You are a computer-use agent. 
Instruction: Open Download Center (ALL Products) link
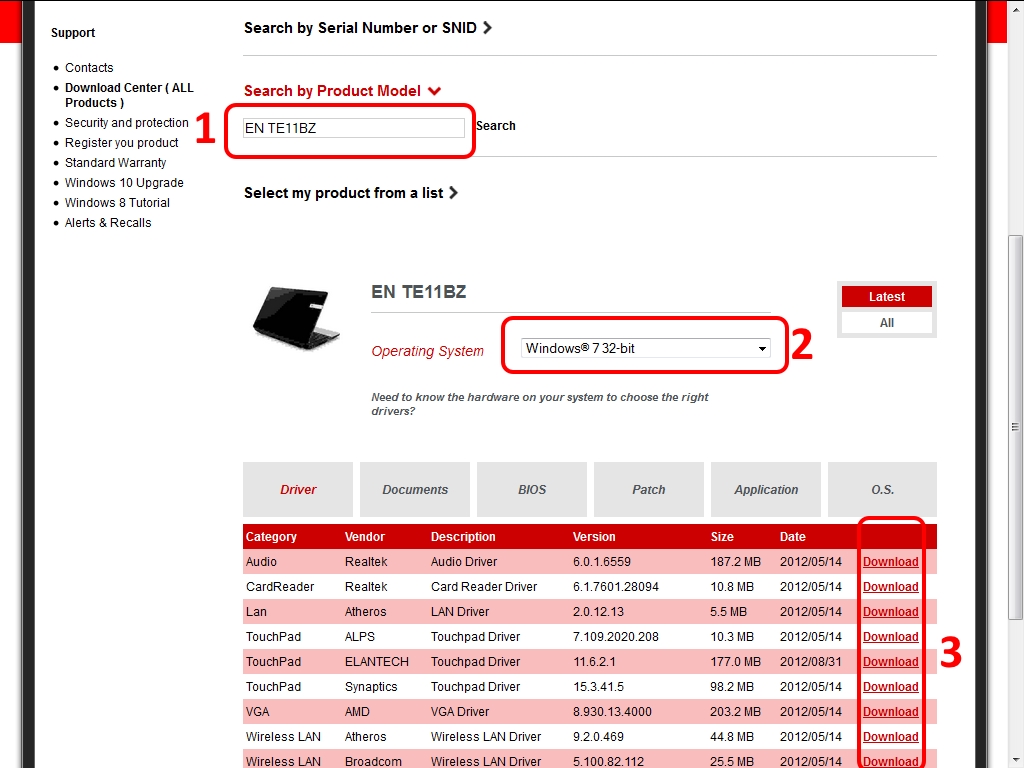tap(129, 95)
